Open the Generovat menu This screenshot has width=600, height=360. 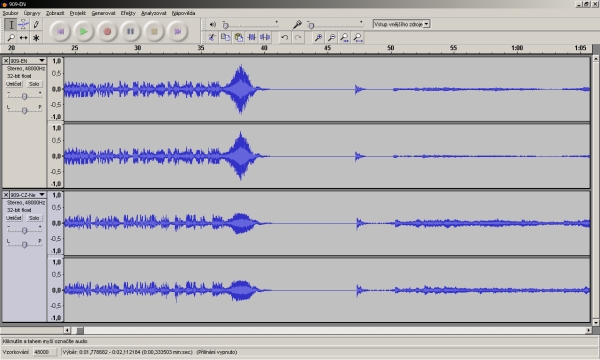click(x=103, y=13)
